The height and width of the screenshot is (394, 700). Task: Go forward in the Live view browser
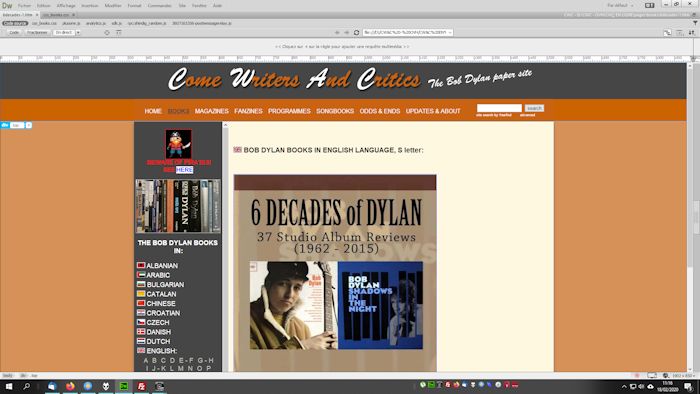[x=346, y=33]
